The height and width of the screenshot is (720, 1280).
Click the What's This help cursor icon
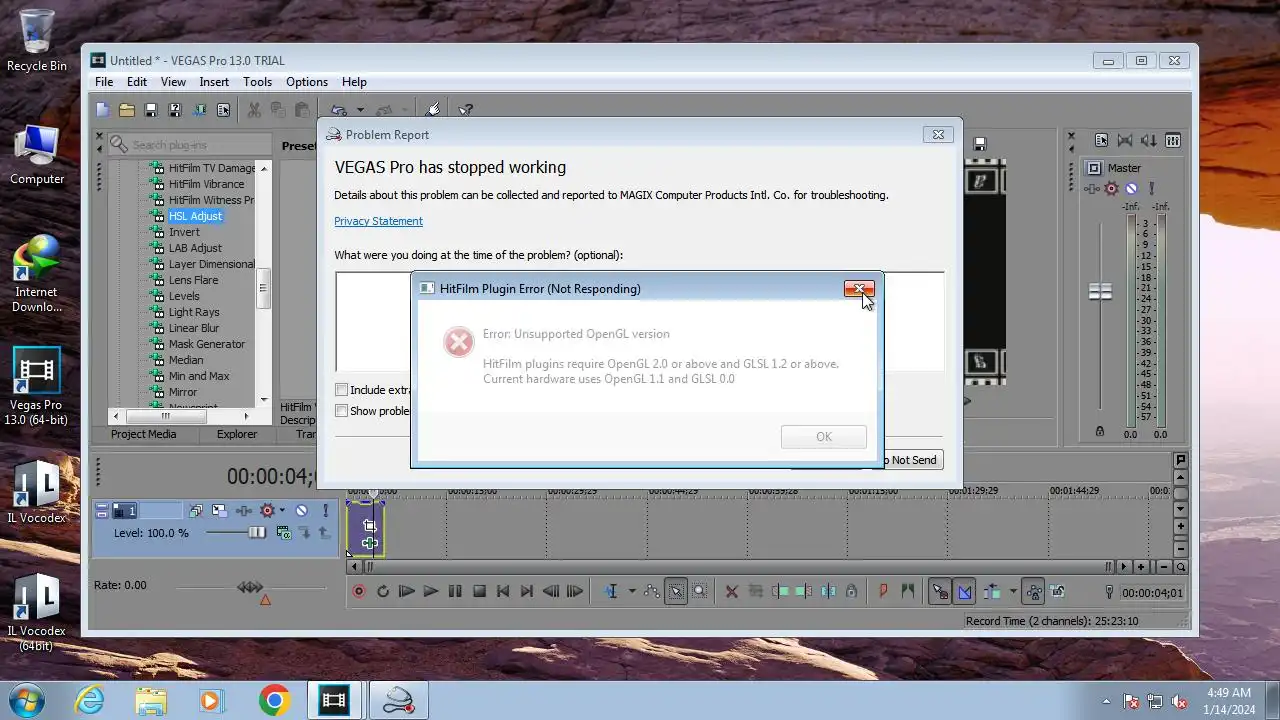[465, 110]
